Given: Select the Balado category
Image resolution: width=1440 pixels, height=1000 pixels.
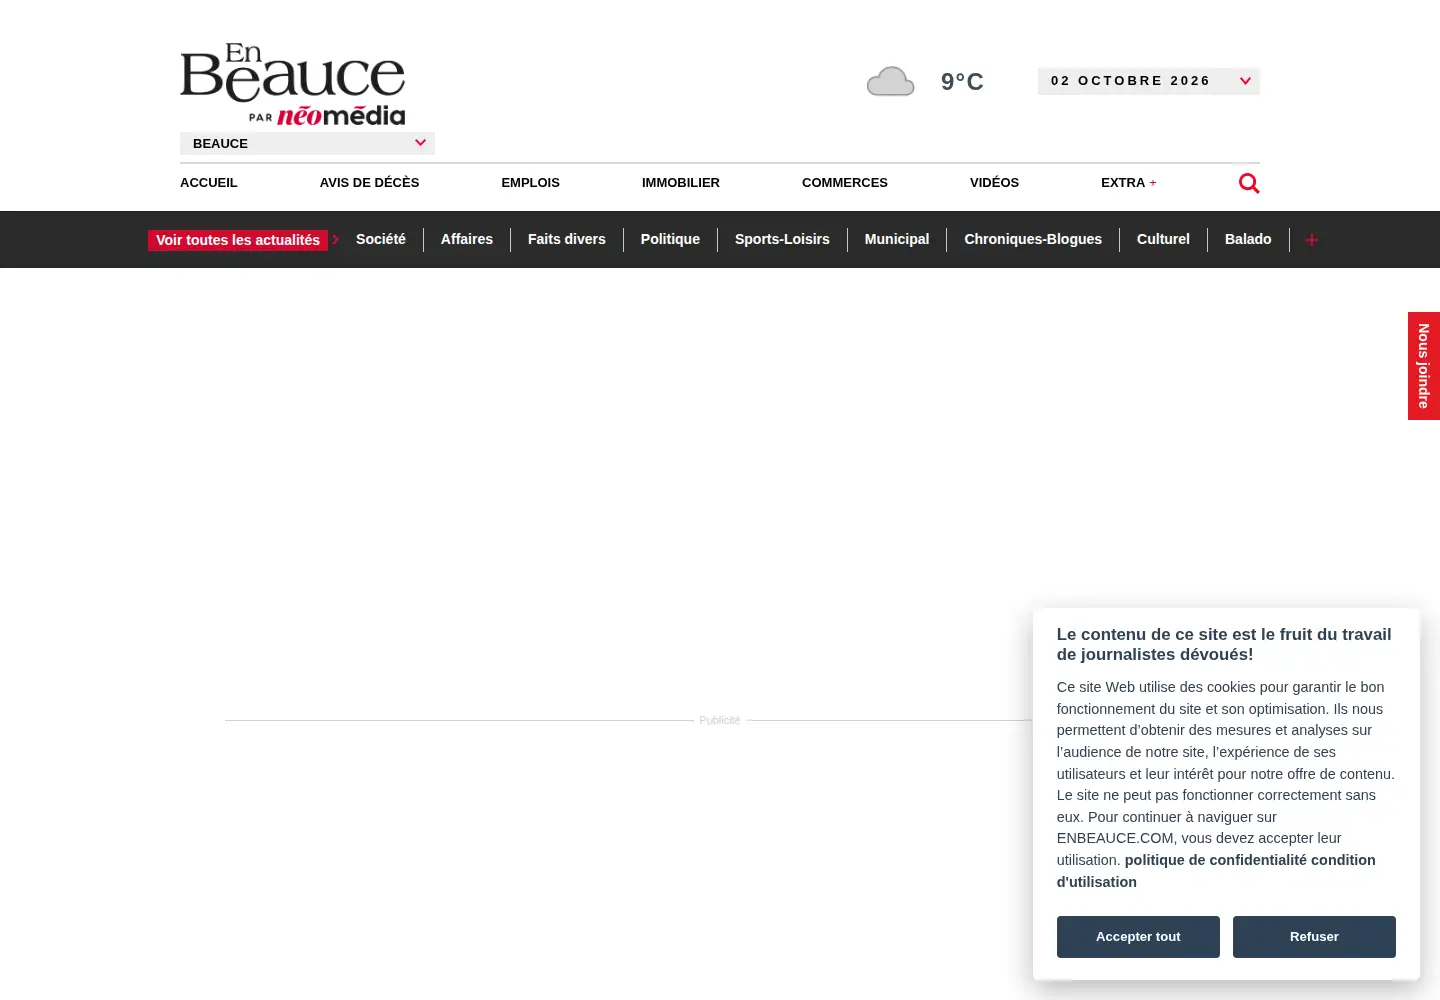Looking at the screenshot, I should tap(1248, 239).
